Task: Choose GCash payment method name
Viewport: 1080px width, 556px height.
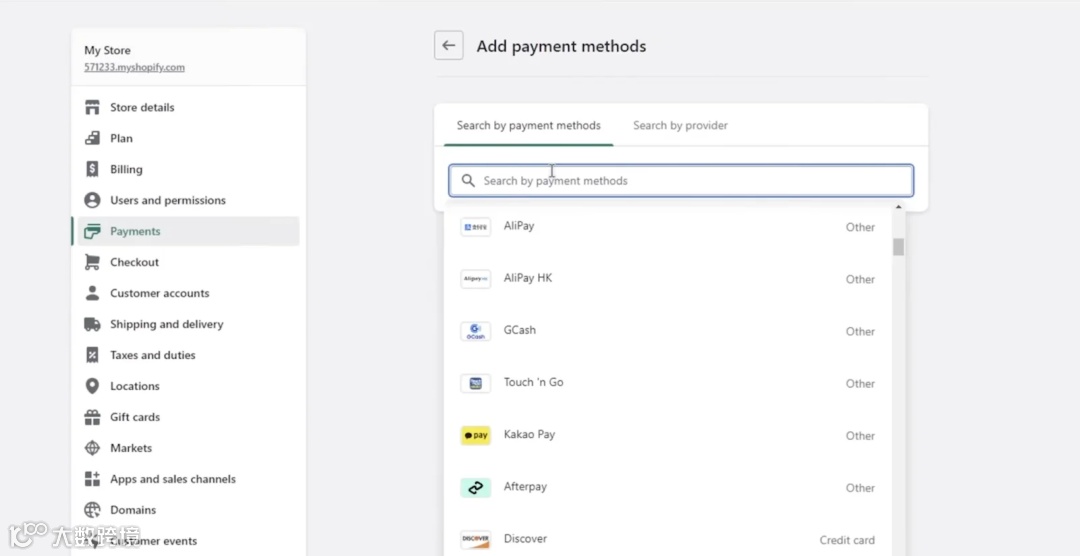Action: [x=519, y=330]
